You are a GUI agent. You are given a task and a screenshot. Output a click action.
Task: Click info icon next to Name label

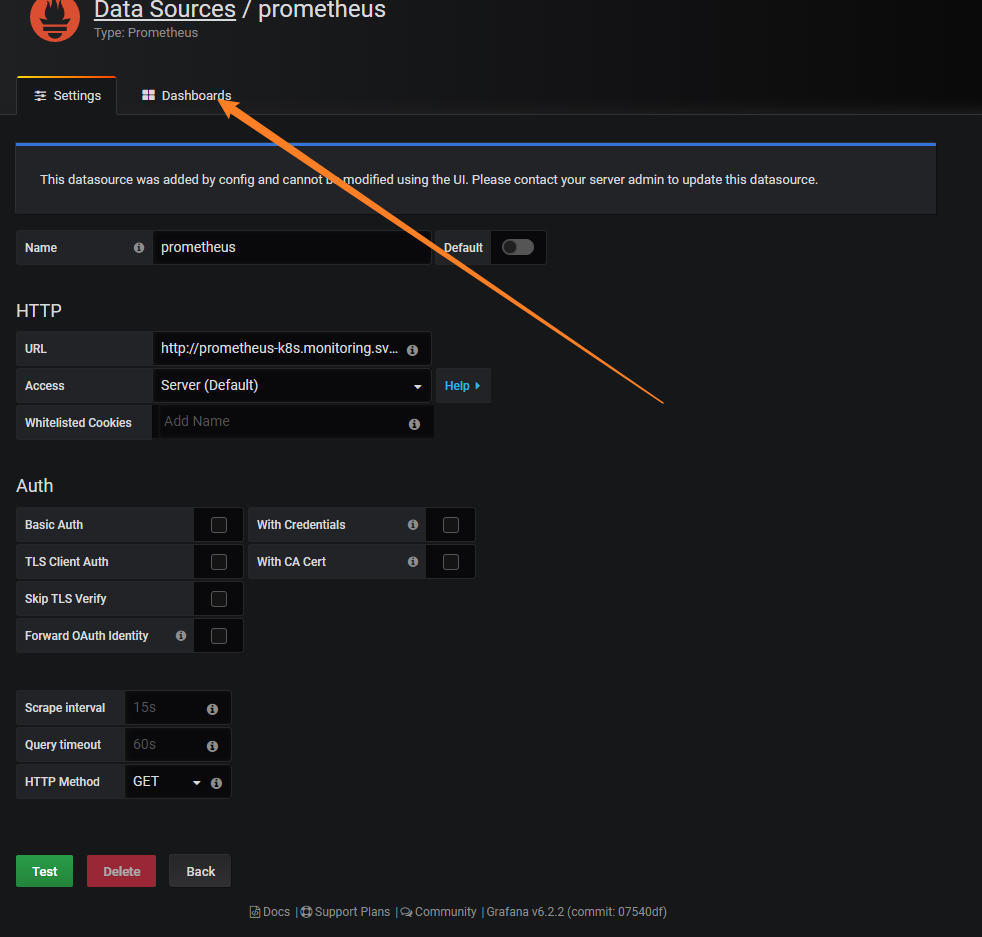(x=139, y=248)
